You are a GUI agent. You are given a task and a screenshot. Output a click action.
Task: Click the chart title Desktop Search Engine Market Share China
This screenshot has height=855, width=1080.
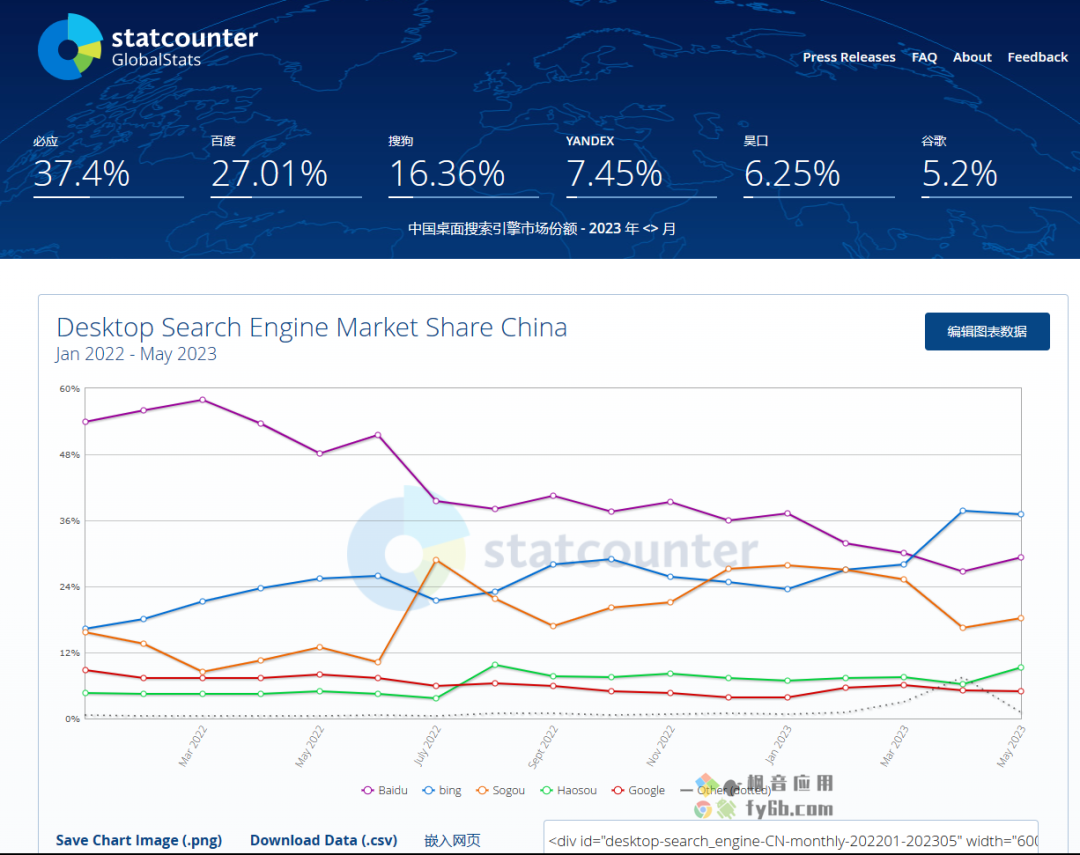[x=312, y=327]
